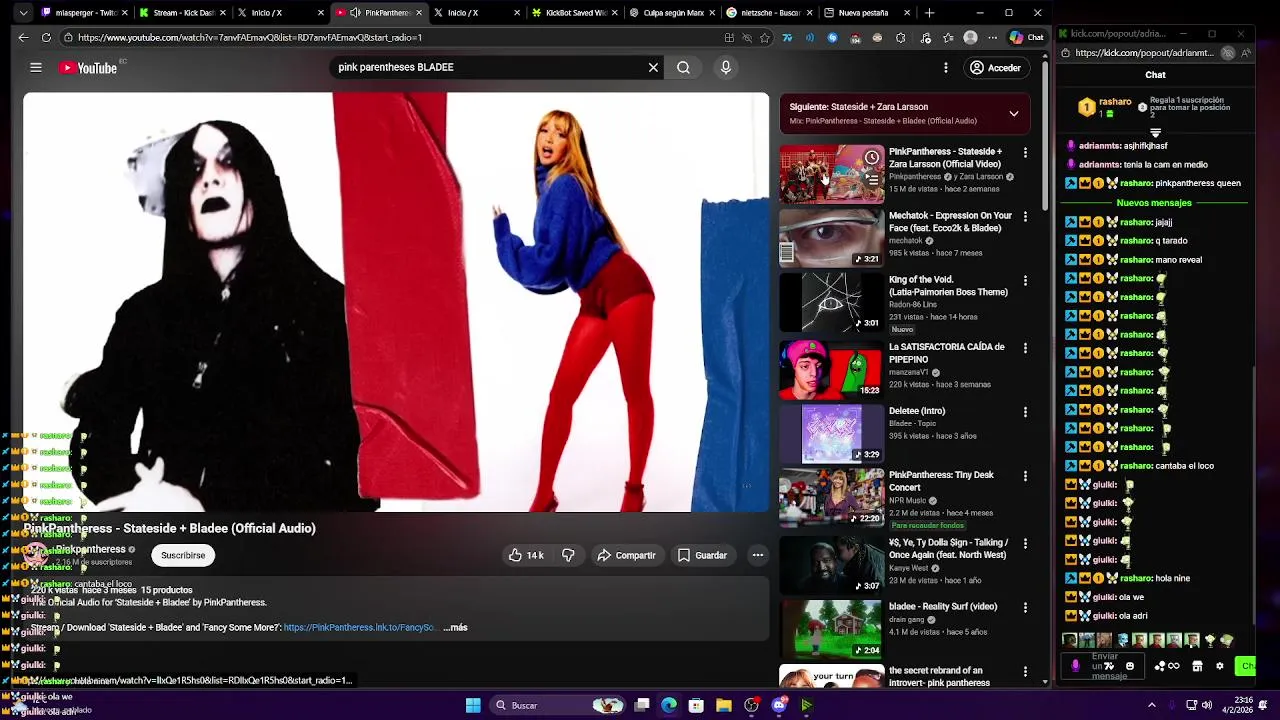The image size is (1280, 720).
Task: Click the YouTube search magnifier button
Action: pyautogui.click(x=683, y=68)
